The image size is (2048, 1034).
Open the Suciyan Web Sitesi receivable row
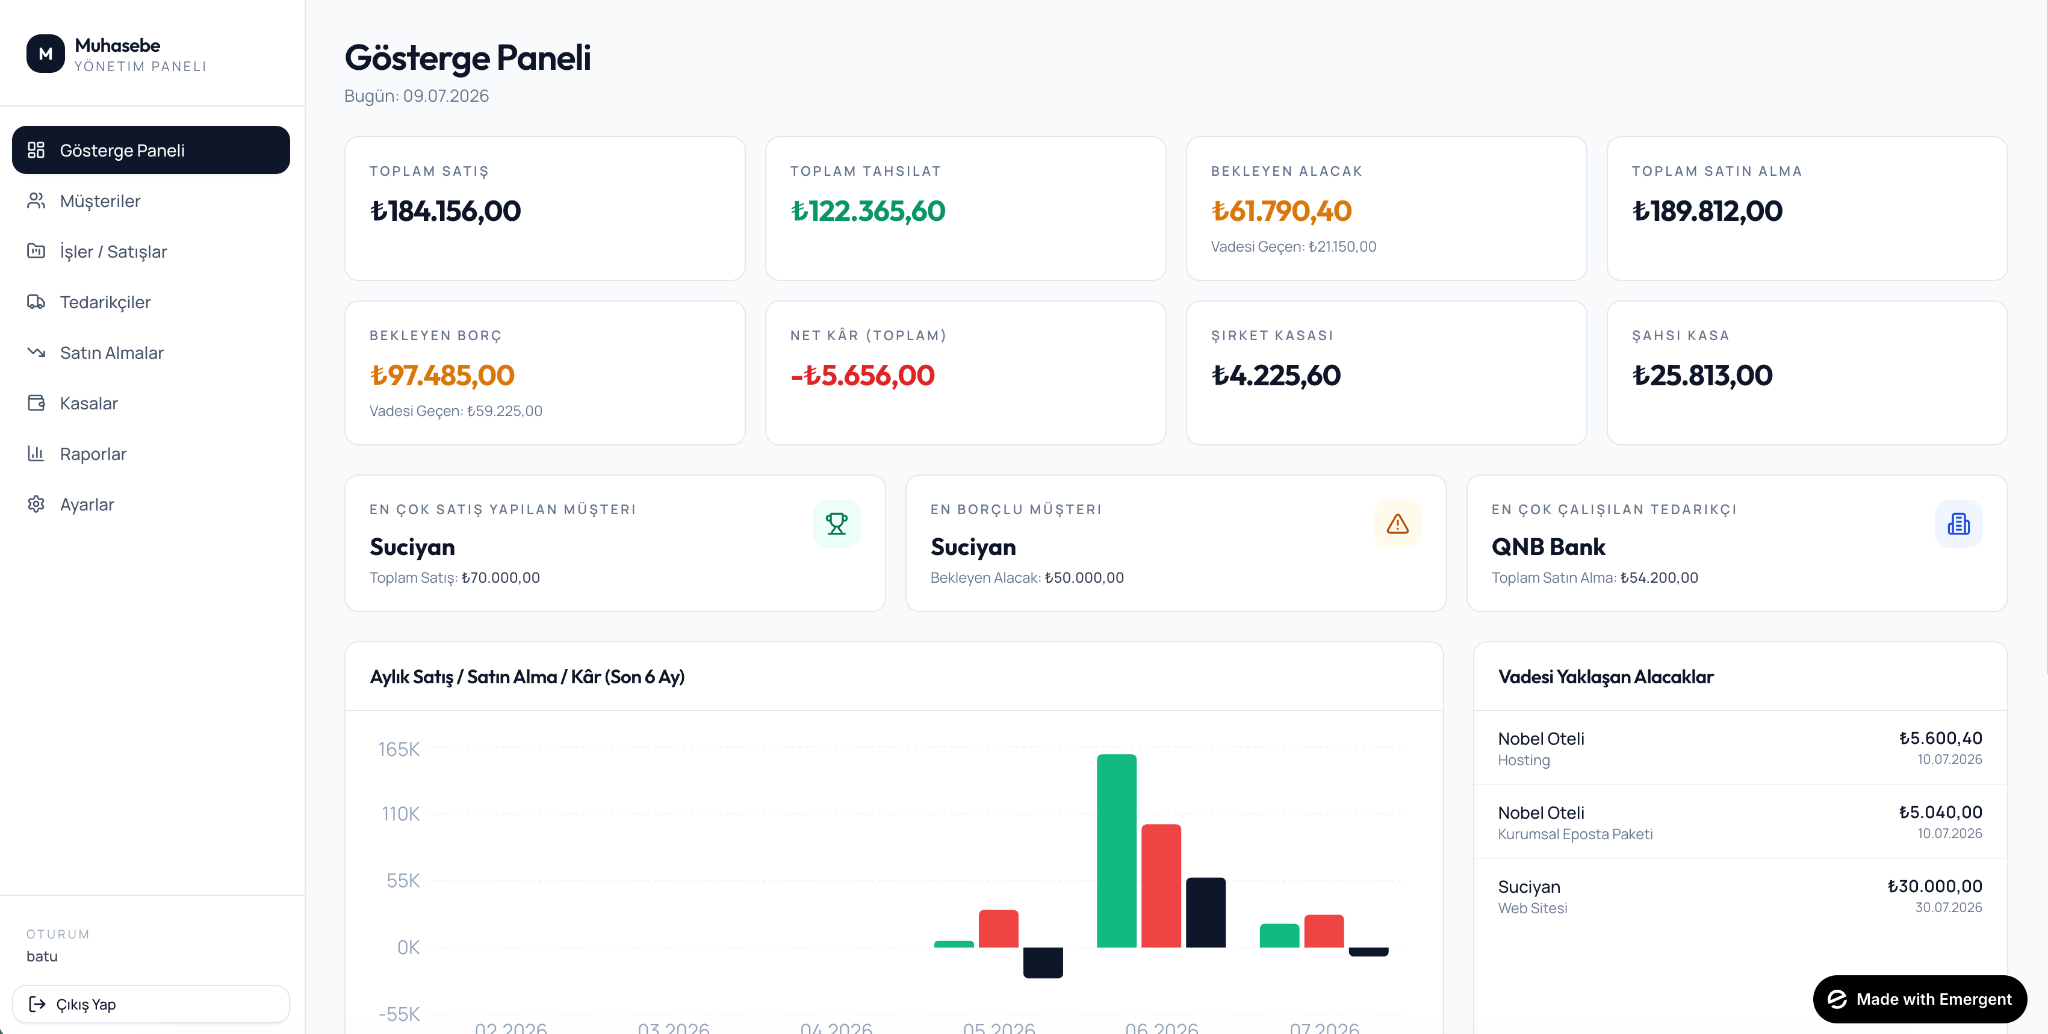pyautogui.click(x=1740, y=896)
